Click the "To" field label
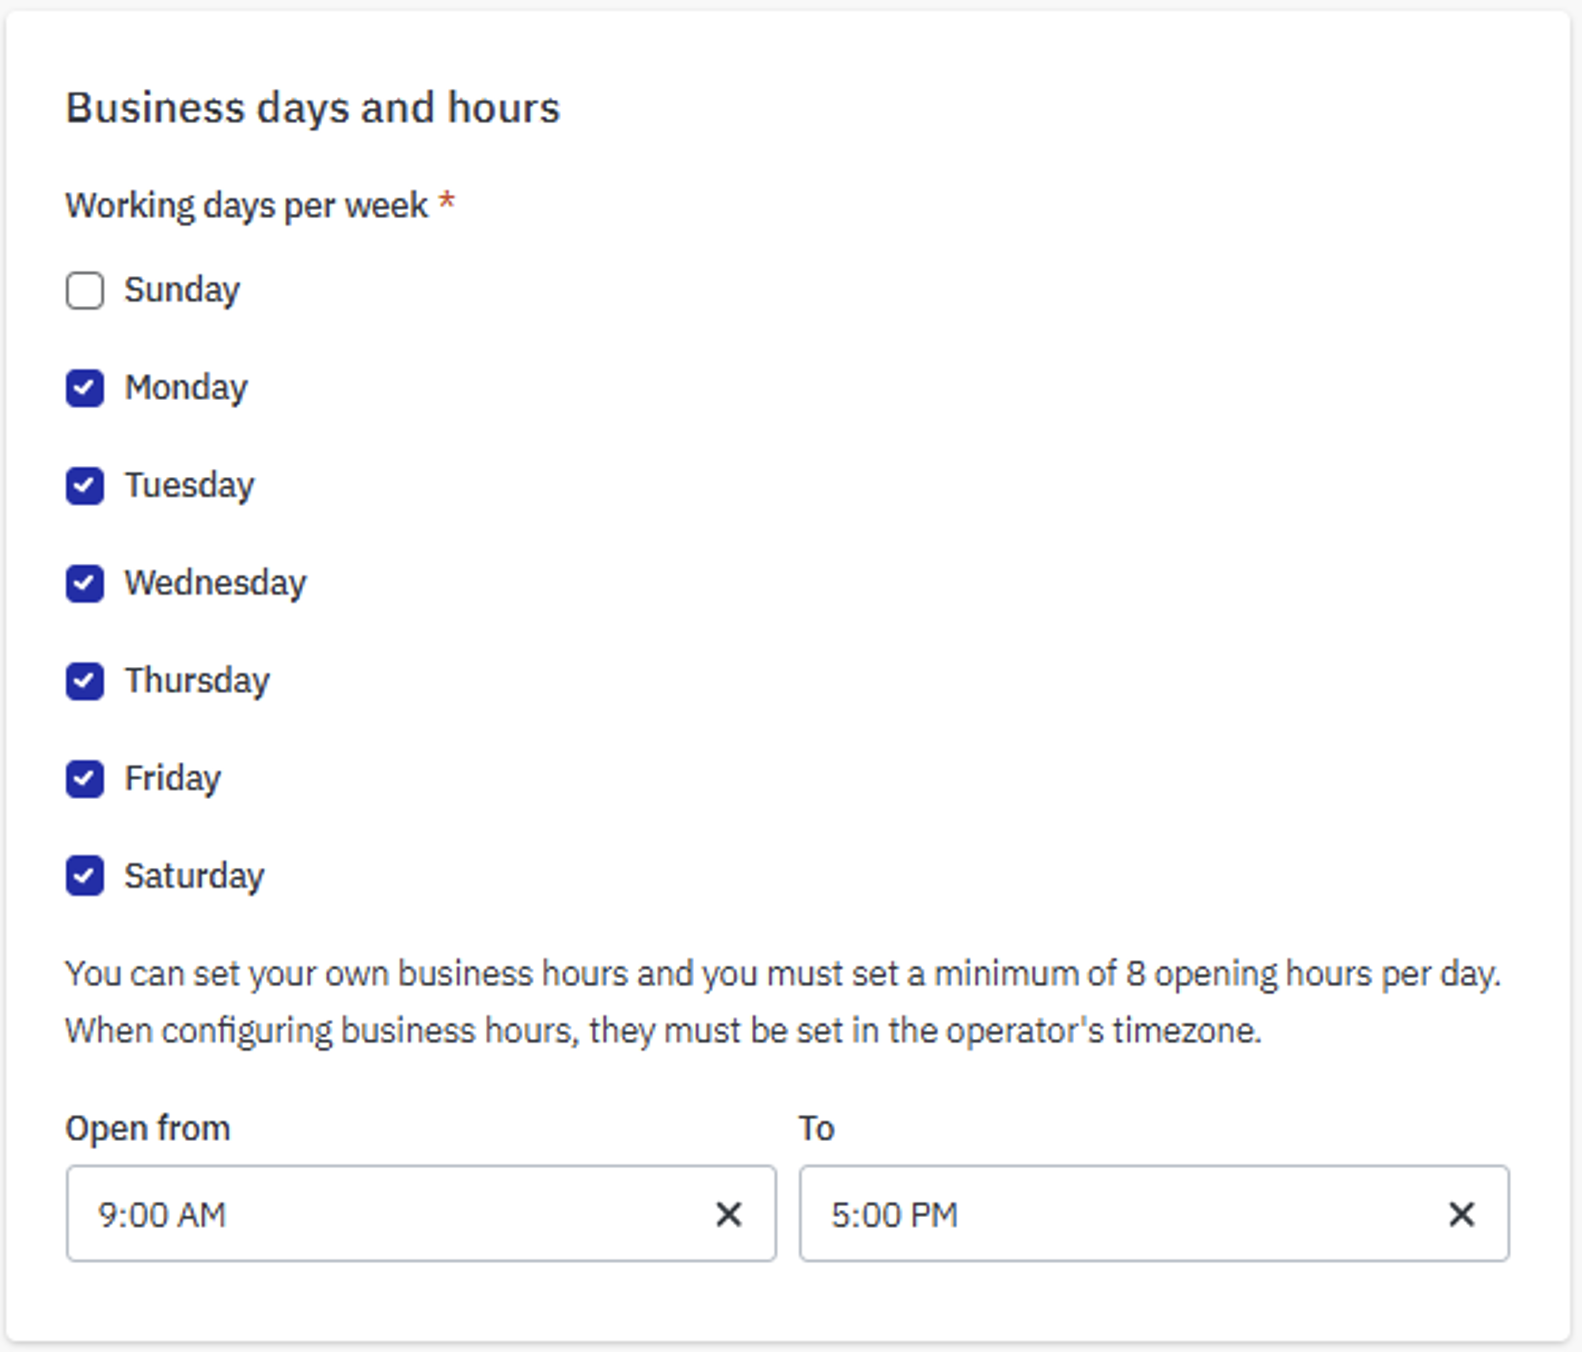 click(x=816, y=1128)
